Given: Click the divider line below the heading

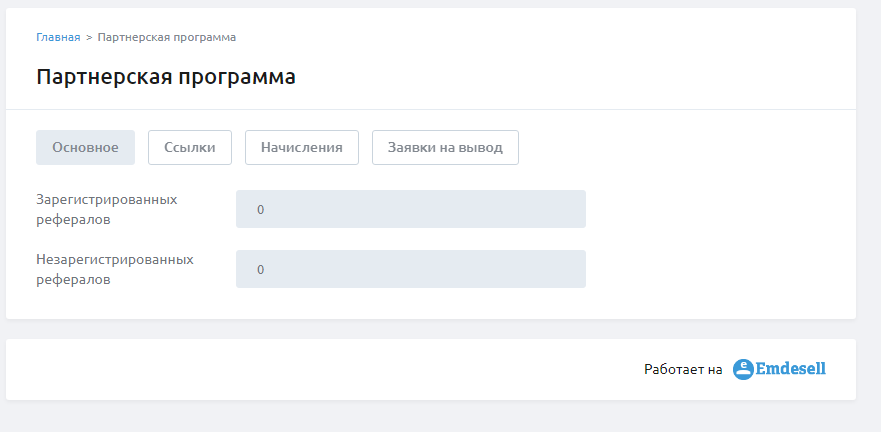Looking at the screenshot, I should point(431,110).
